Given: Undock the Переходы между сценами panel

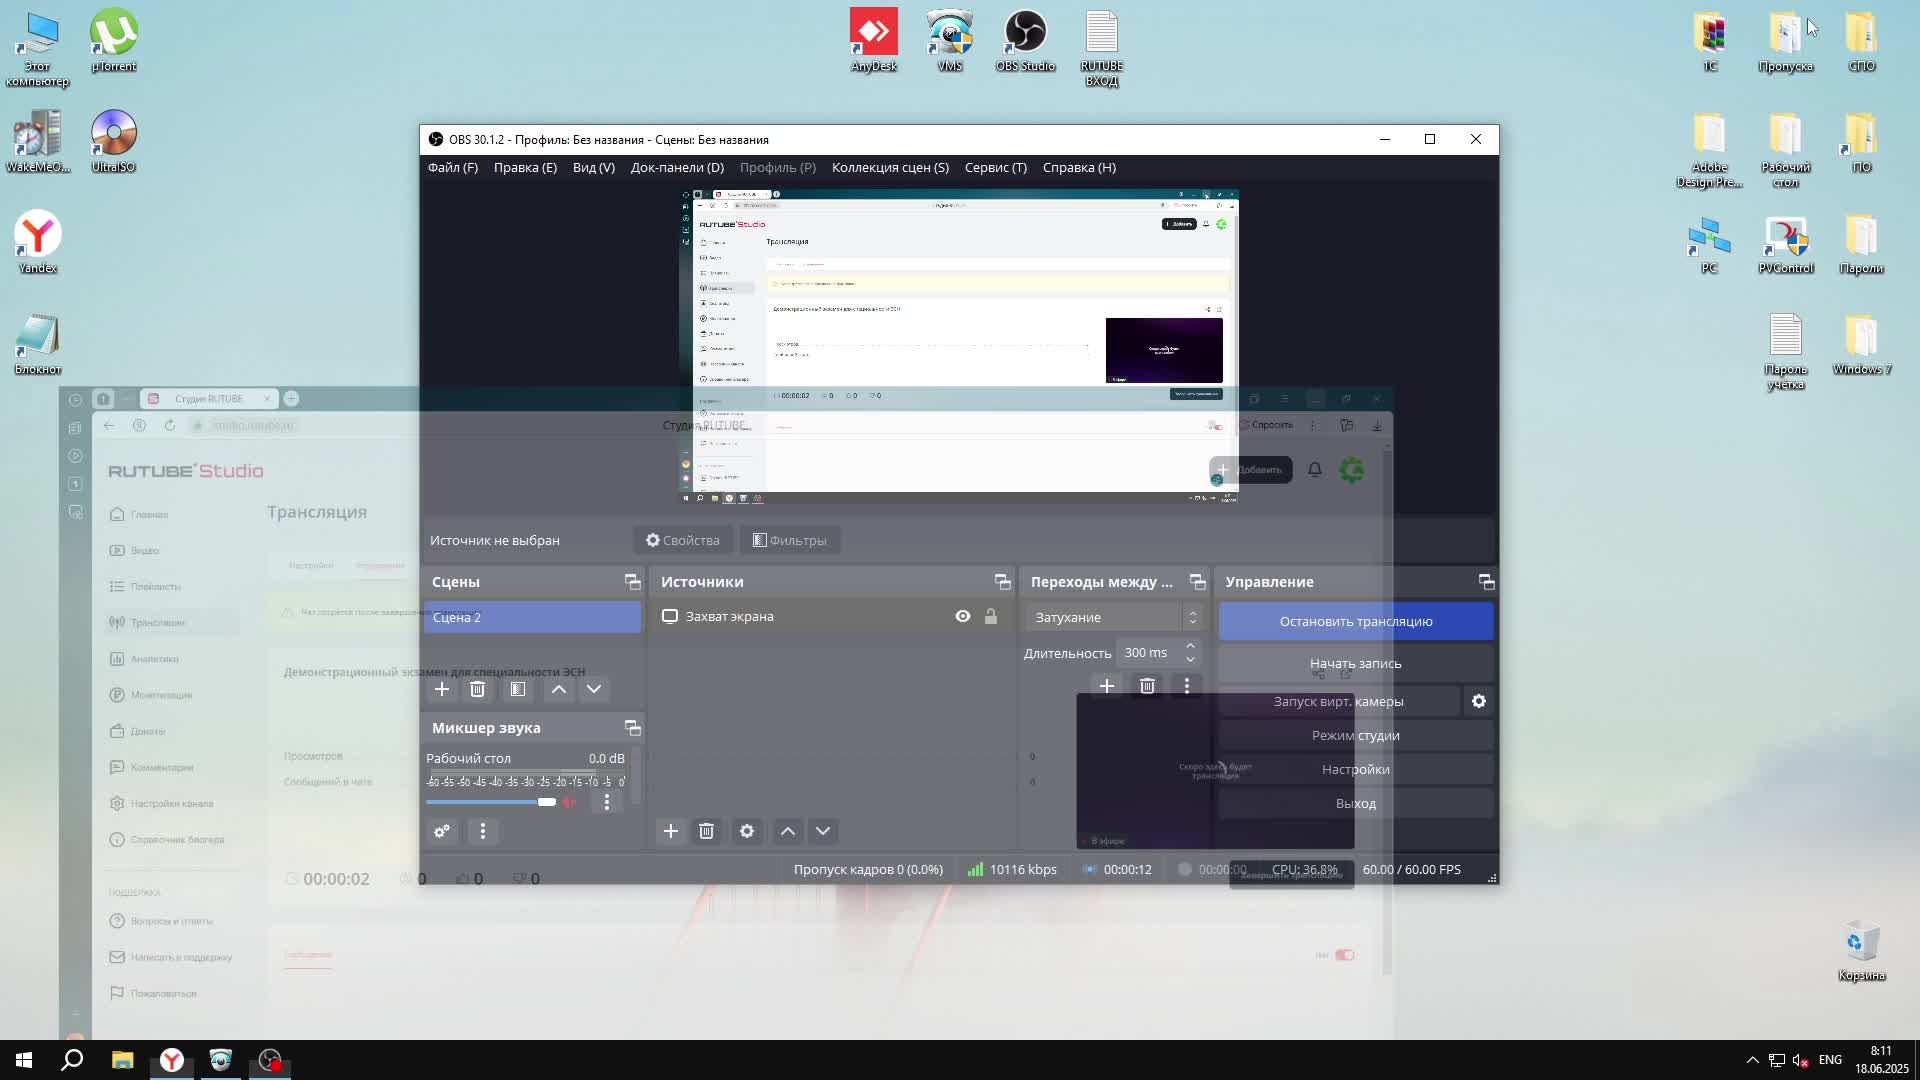Looking at the screenshot, I should [x=1197, y=582].
